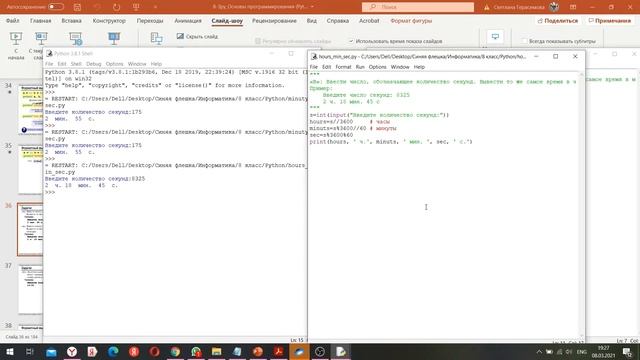This screenshot has height=360, width=640.
Task: Click the editor window vertical scrollbar
Action: [582, 206]
